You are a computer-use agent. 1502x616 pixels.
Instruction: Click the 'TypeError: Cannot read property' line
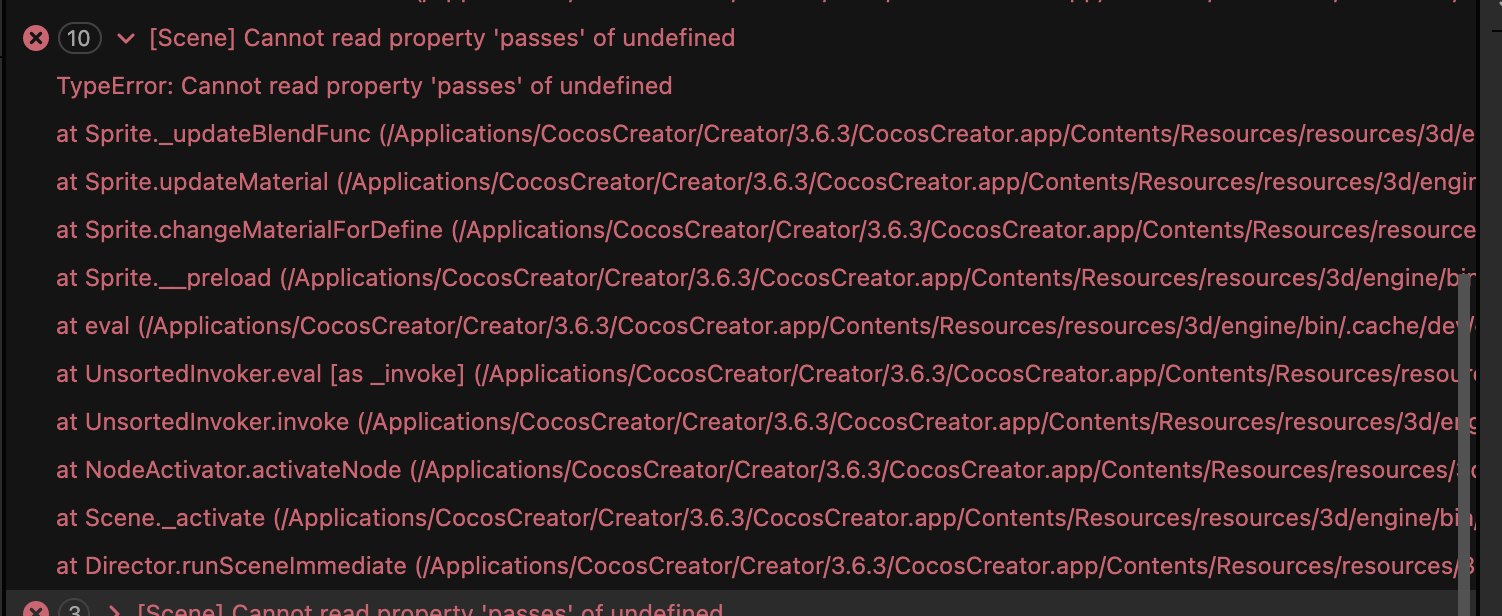coord(364,87)
